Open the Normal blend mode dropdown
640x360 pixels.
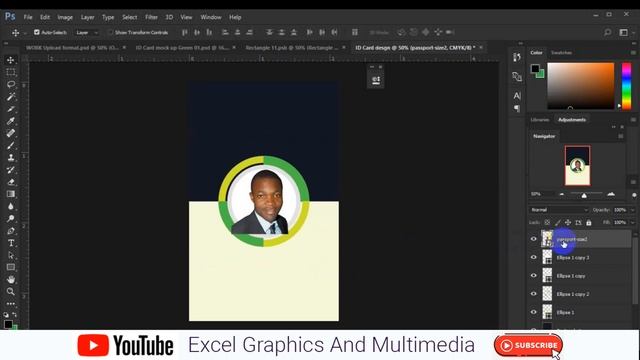pyautogui.click(x=559, y=210)
